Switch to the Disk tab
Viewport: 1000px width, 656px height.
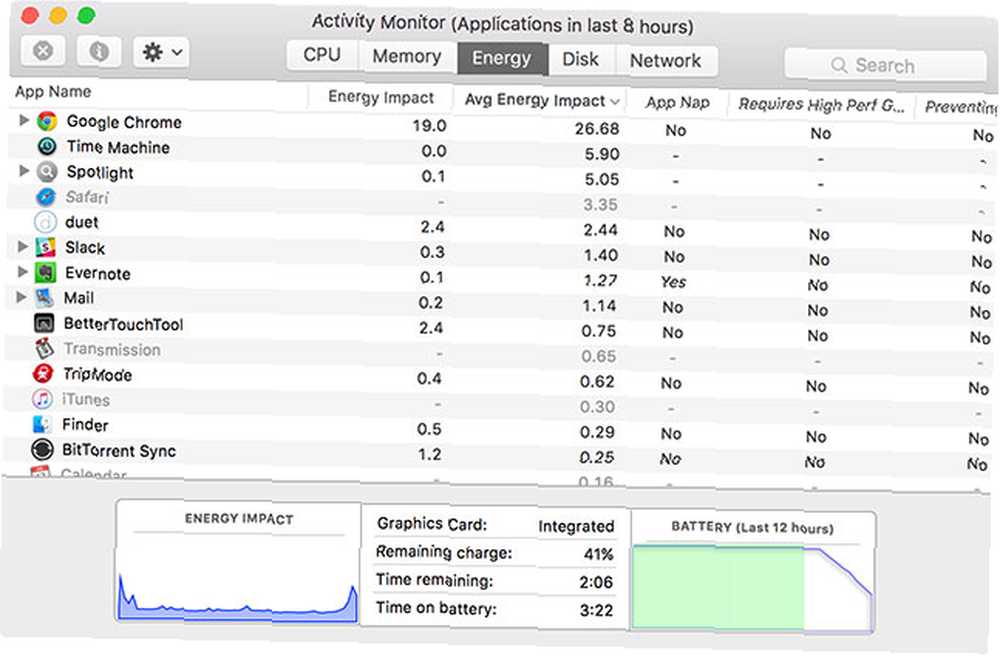580,59
